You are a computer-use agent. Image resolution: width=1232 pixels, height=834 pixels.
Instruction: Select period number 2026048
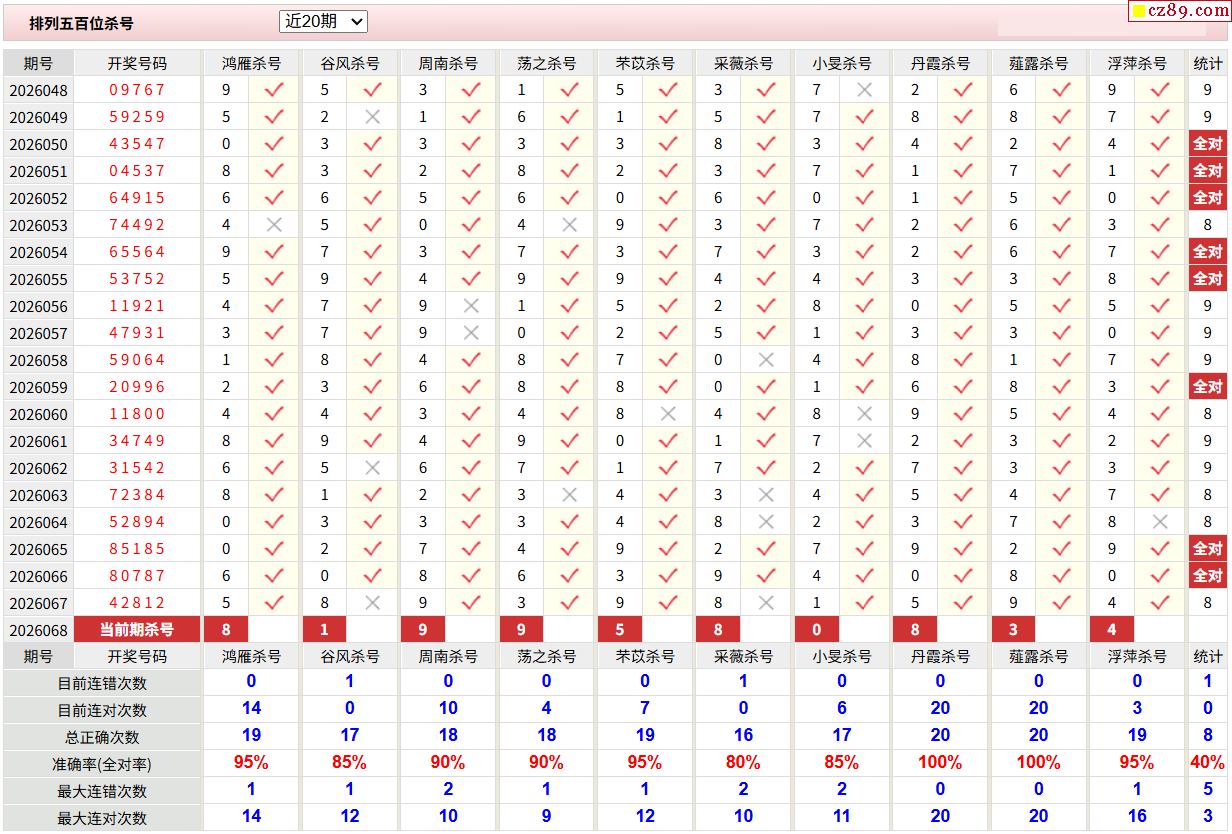coord(38,90)
